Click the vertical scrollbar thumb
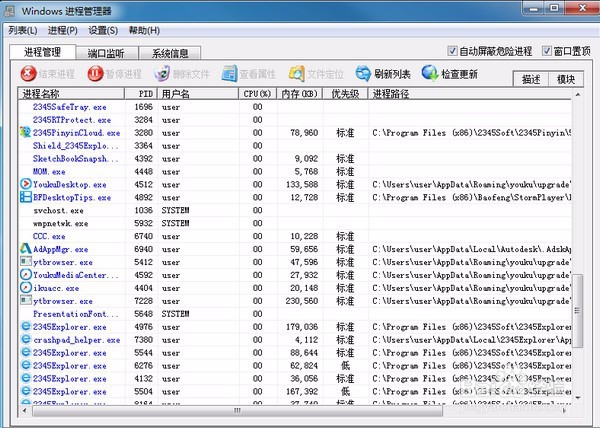 577,311
